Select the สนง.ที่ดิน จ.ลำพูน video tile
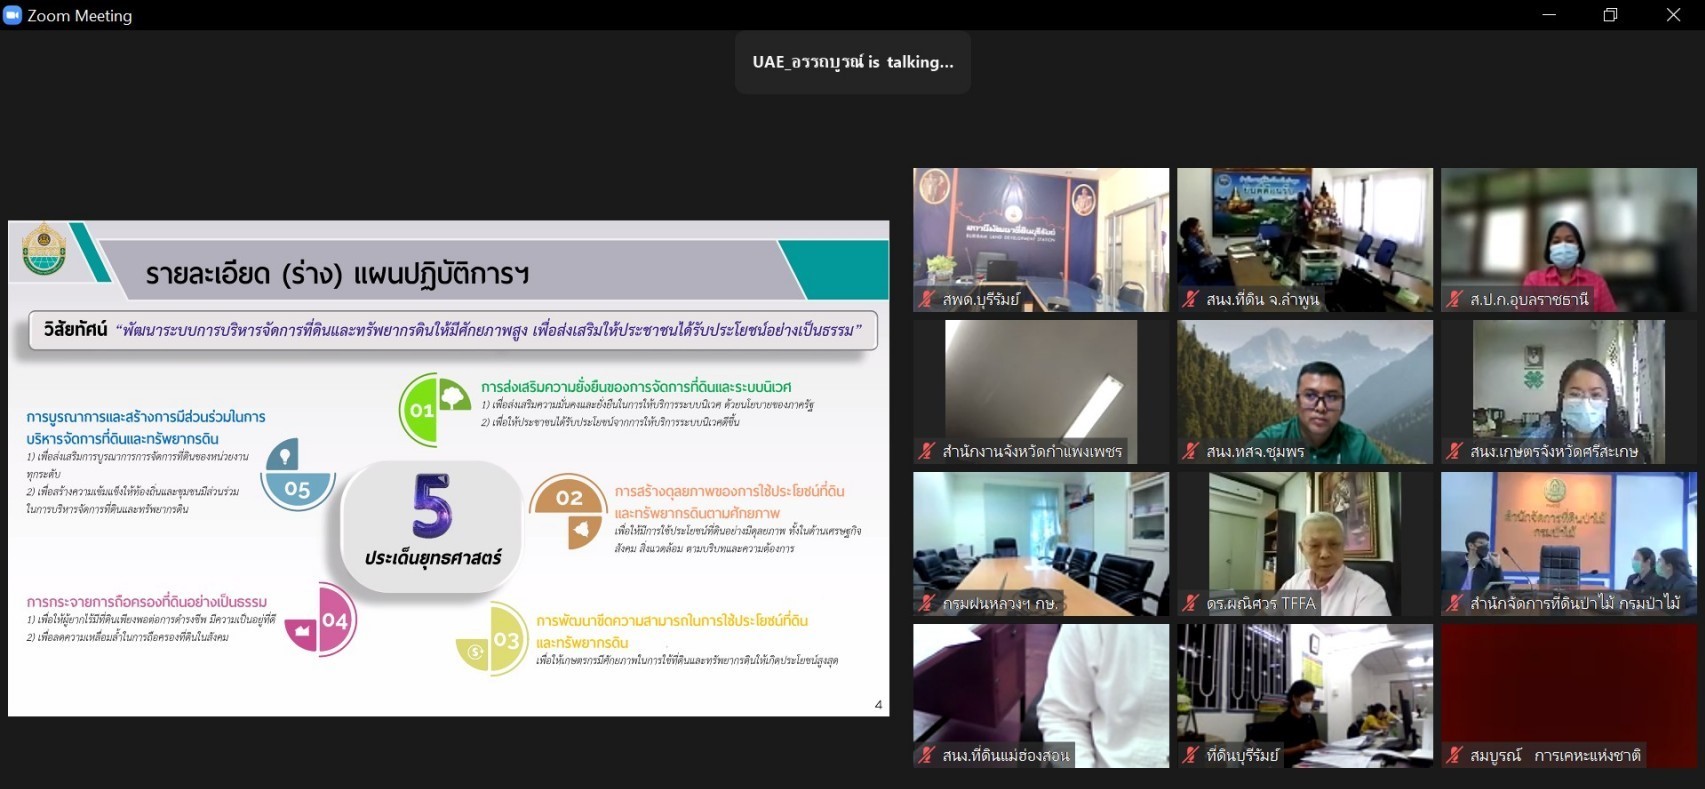The image size is (1705, 789). coord(1304,235)
